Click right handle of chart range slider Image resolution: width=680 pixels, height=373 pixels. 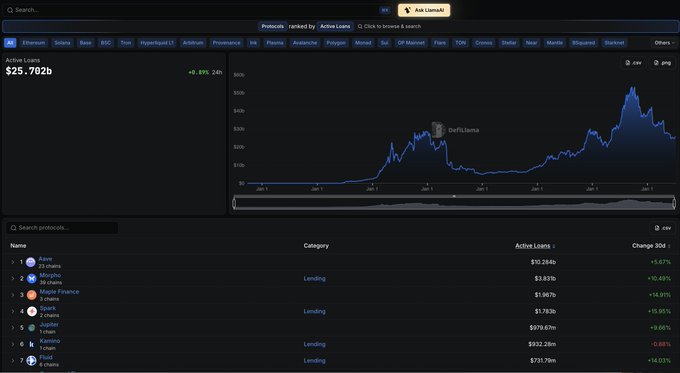[x=674, y=203]
